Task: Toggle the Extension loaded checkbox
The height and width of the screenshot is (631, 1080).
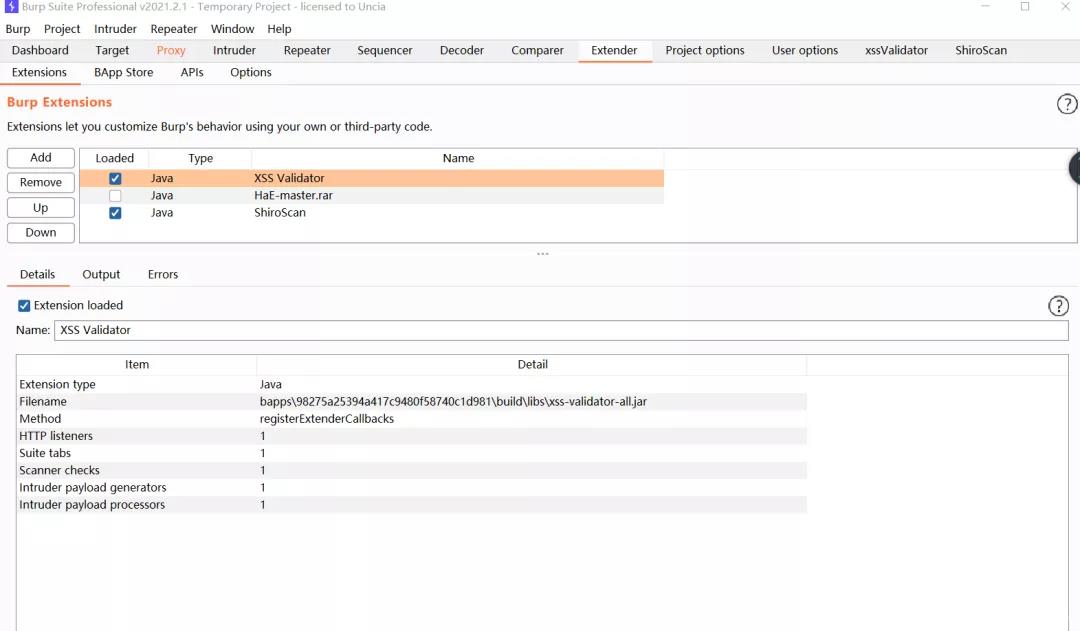Action: tap(24, 306)
